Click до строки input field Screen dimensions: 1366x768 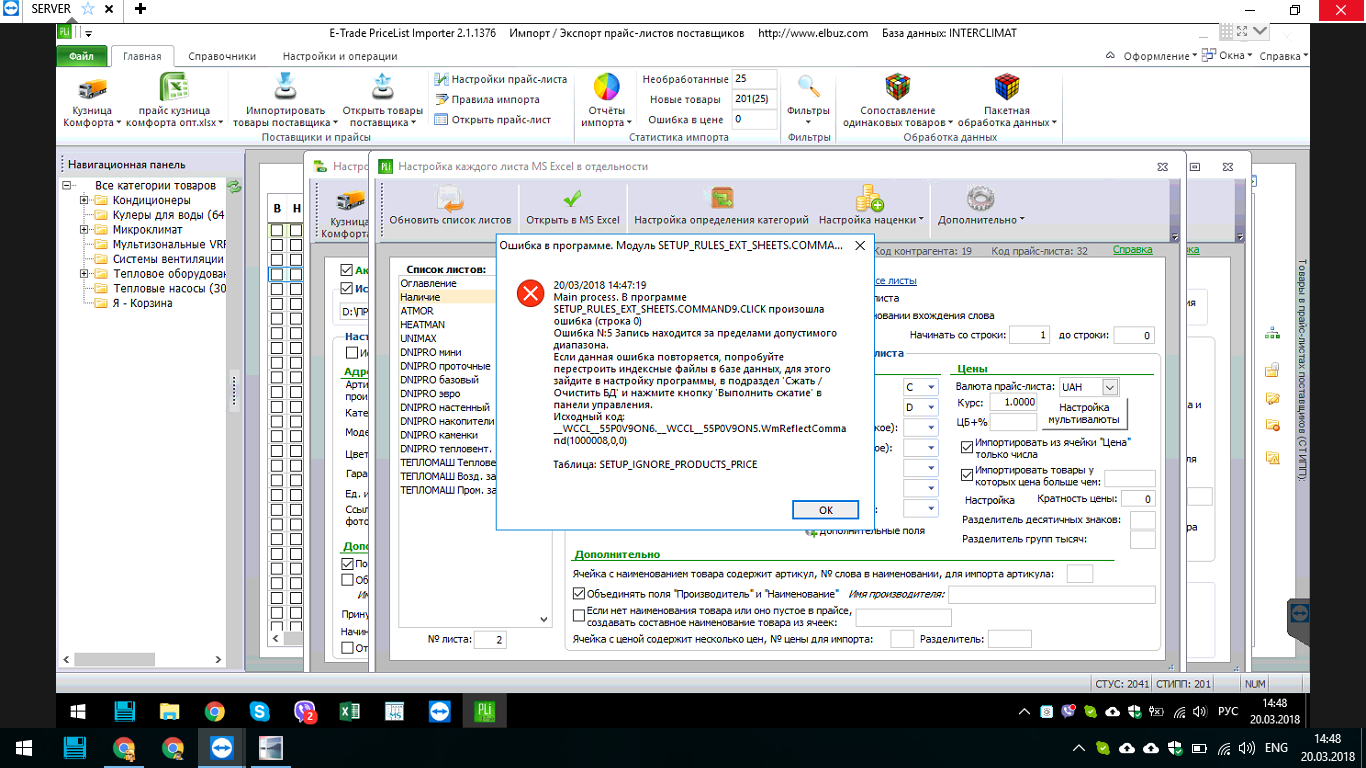pos(1134,335)
